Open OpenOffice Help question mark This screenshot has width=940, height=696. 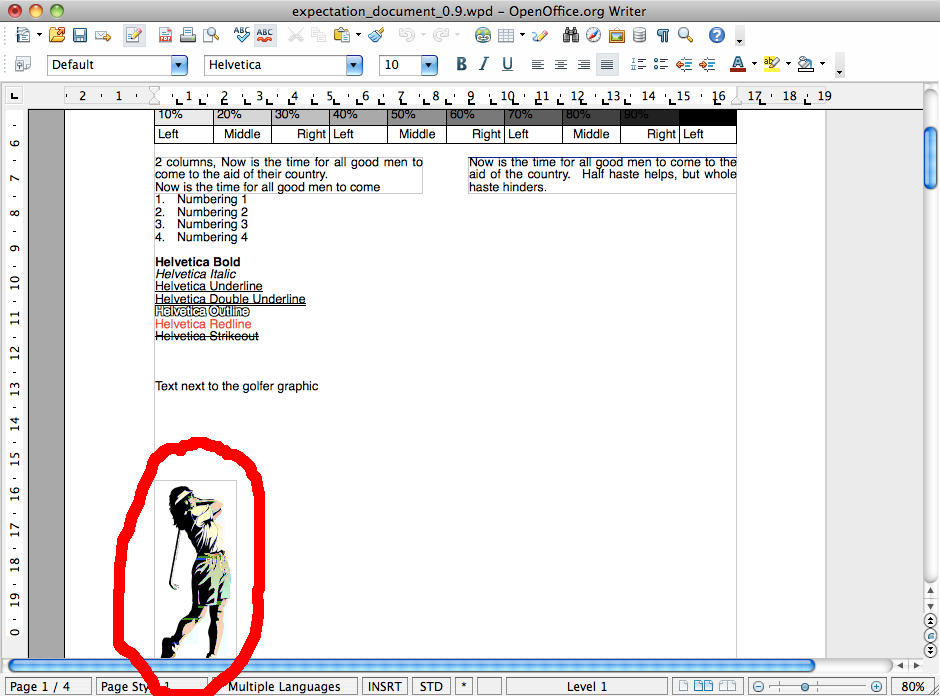pyautogui.click(x=716, y=36)
